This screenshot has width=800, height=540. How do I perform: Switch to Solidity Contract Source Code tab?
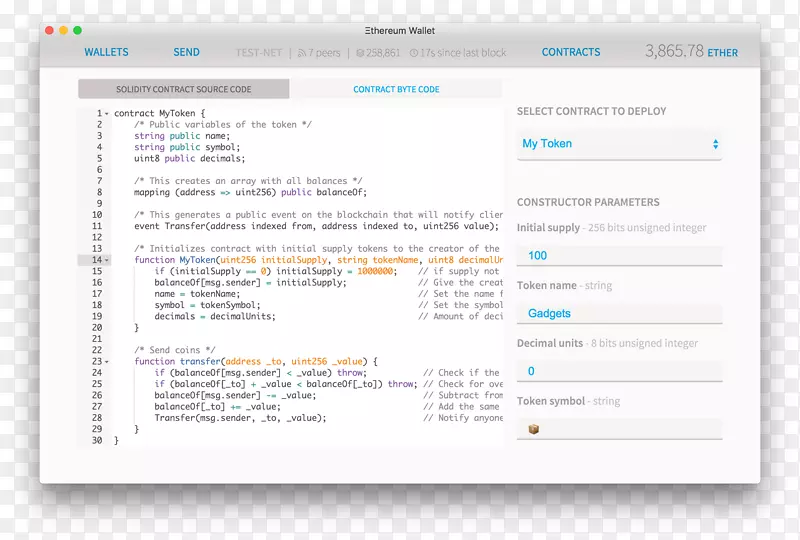click(x=184, y=90)
